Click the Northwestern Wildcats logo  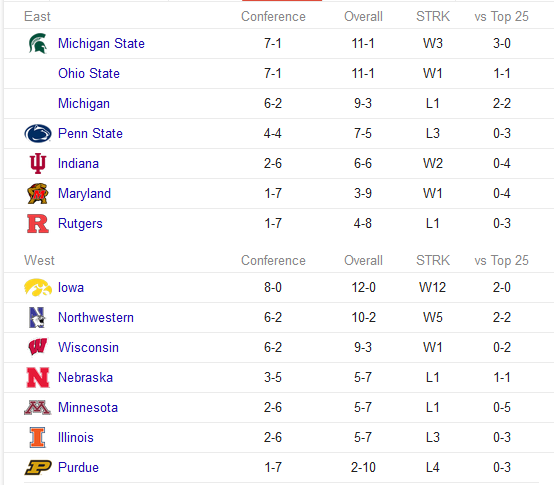(x=37, y=318)
